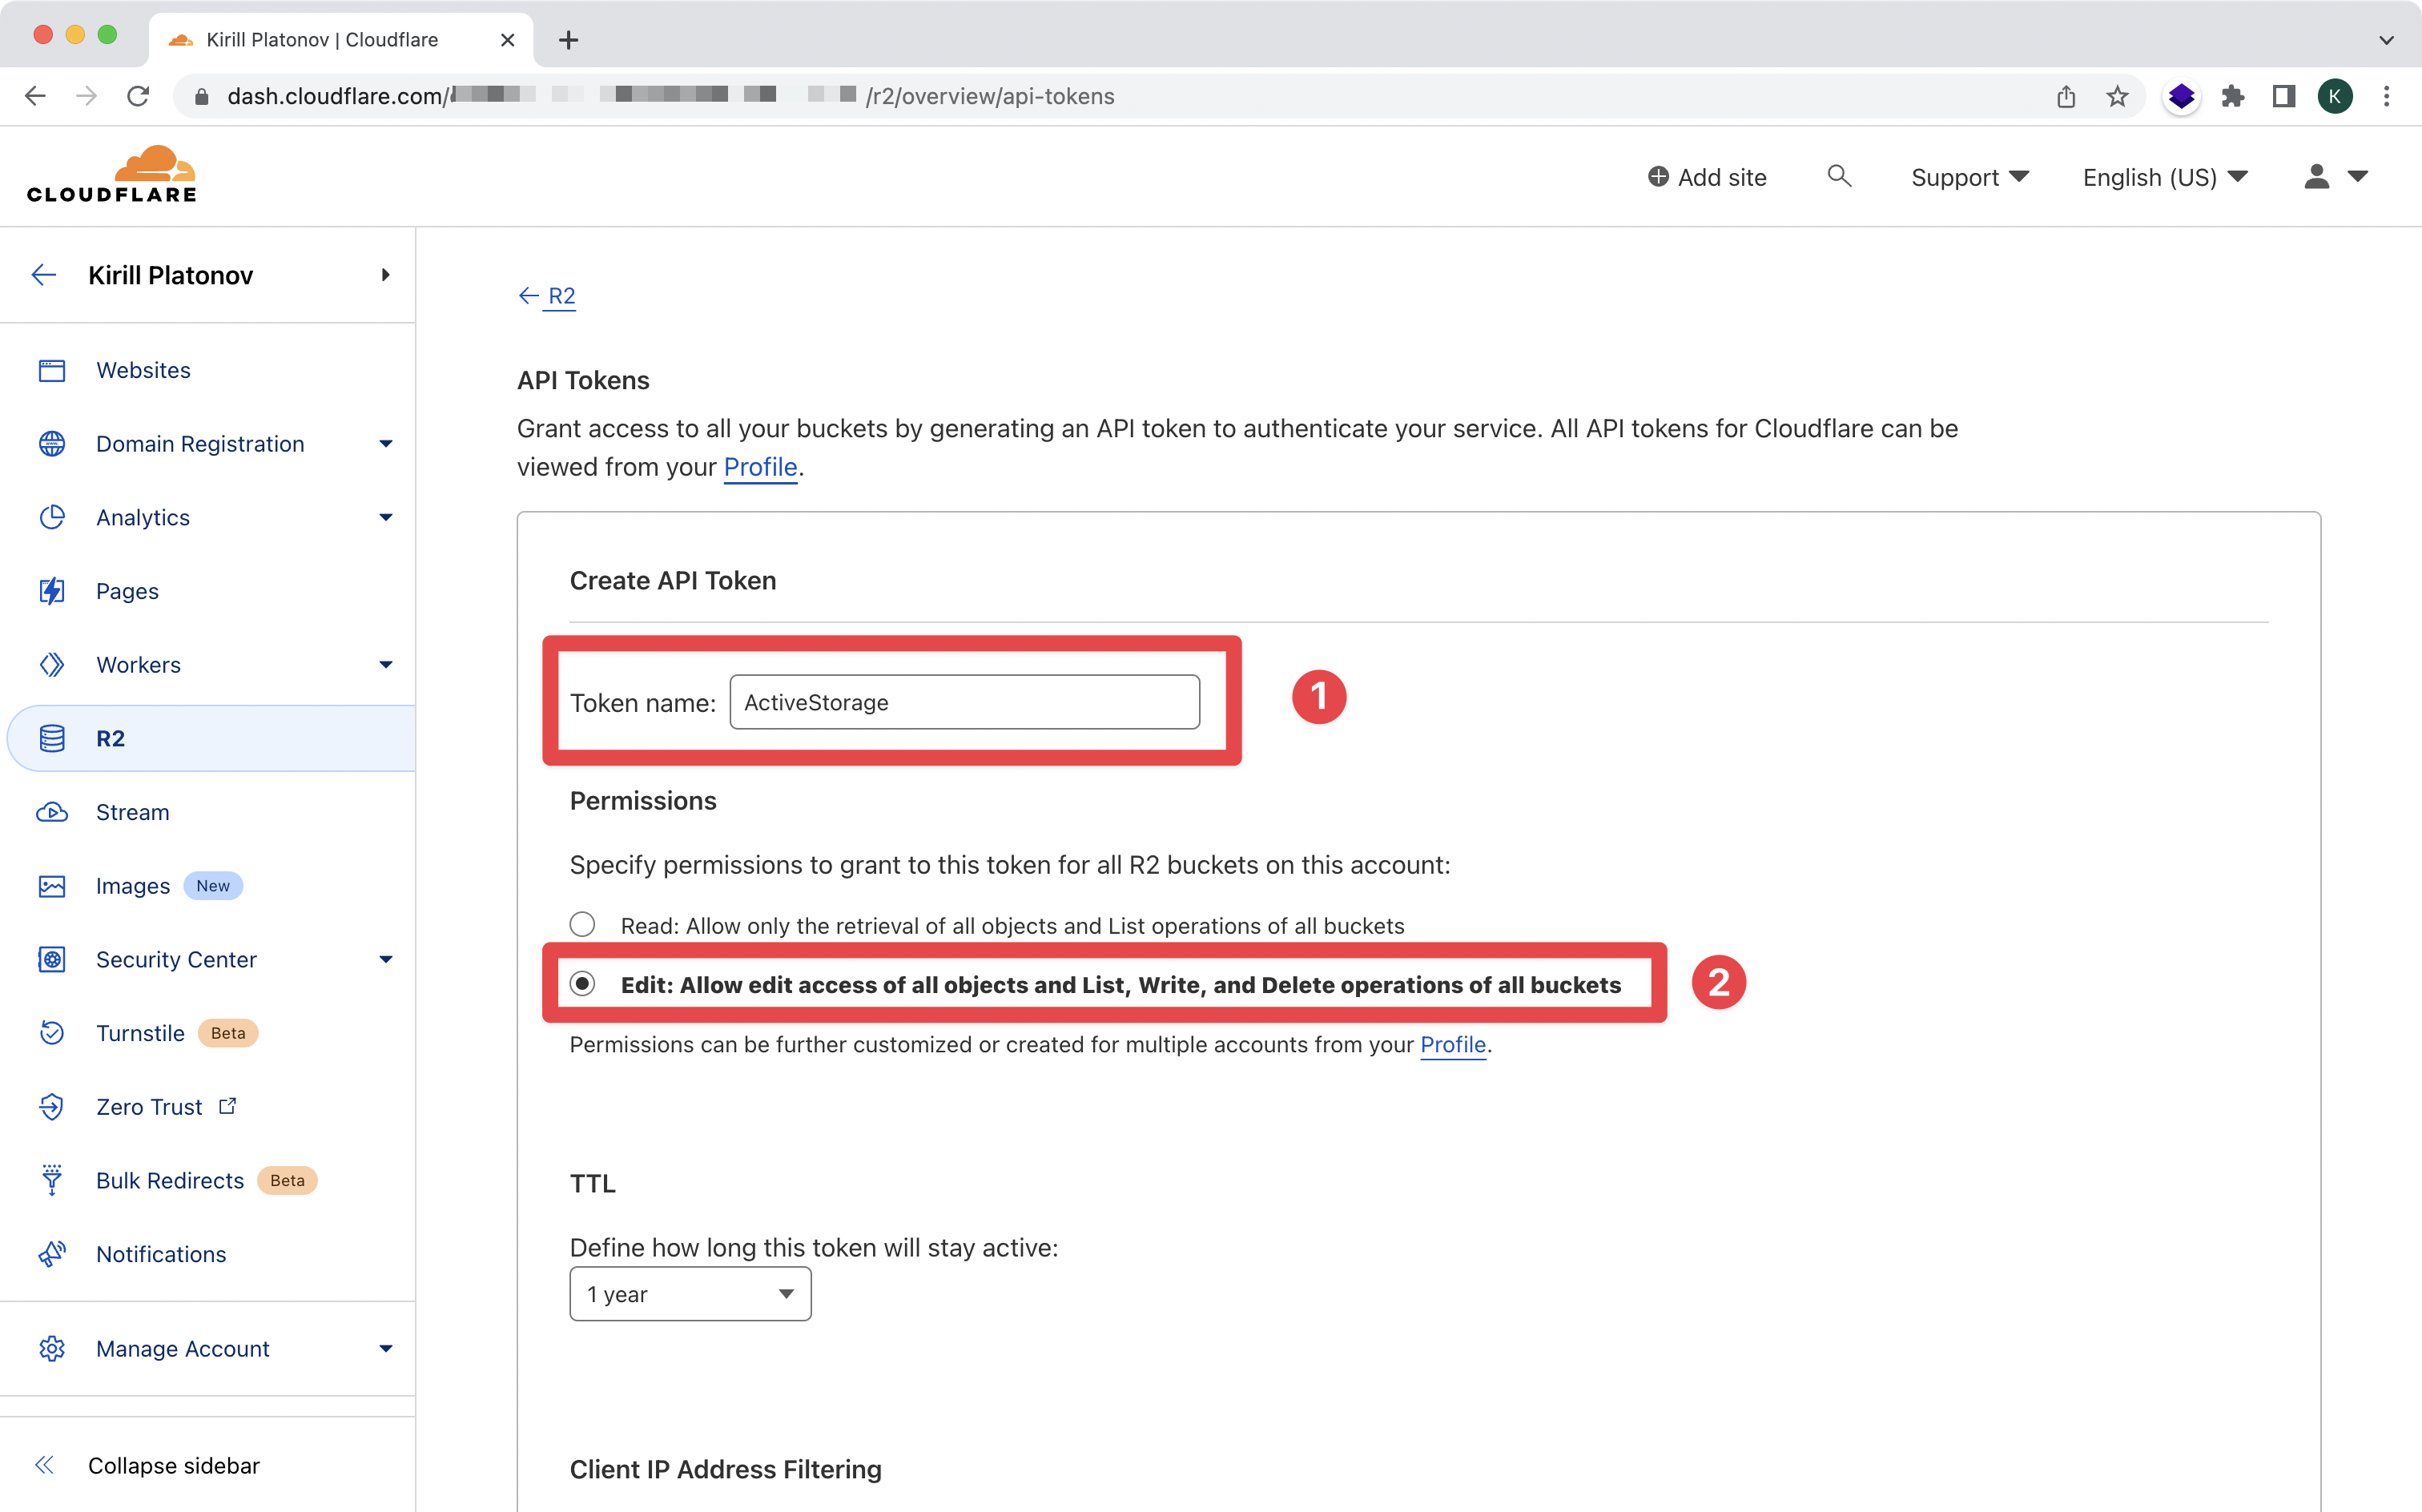Click the Profile link in API Tokens description

(760, 467)
